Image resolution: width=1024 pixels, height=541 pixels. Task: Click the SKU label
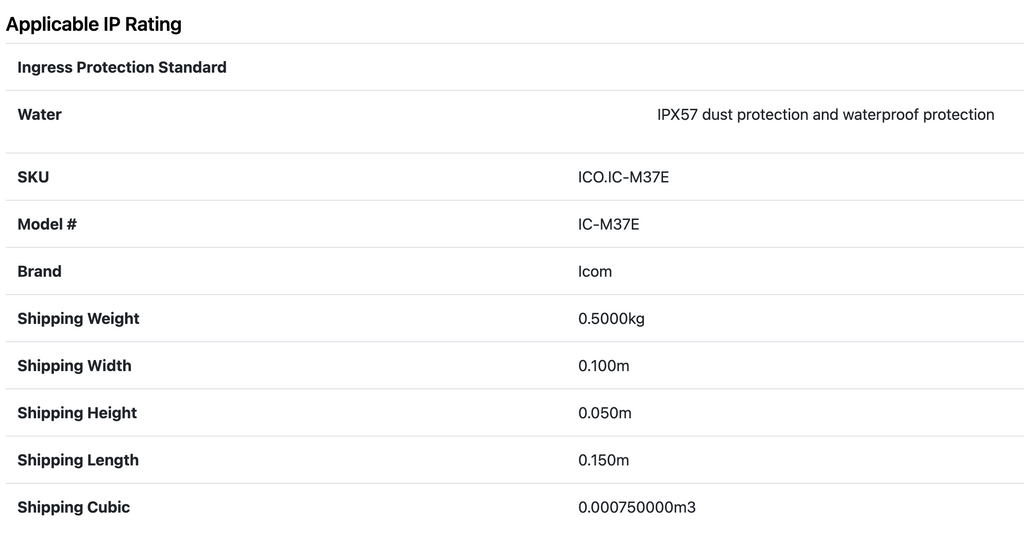click(33, 177)
